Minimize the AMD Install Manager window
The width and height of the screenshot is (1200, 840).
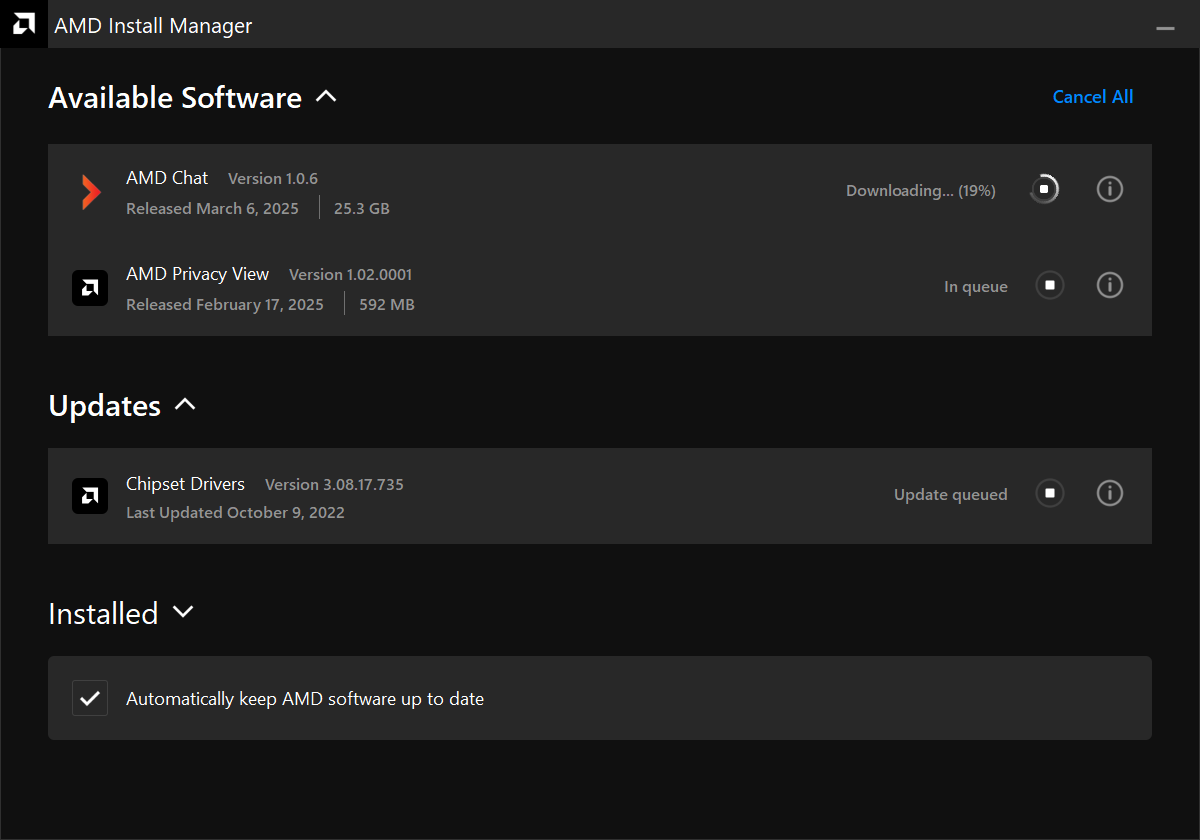[x=1165, y=27]
